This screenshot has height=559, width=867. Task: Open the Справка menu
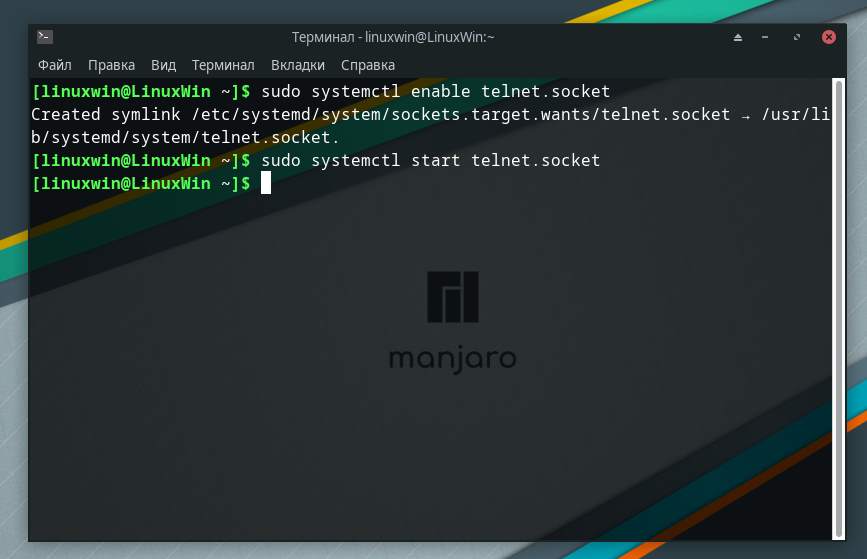(x=368, y=65)
